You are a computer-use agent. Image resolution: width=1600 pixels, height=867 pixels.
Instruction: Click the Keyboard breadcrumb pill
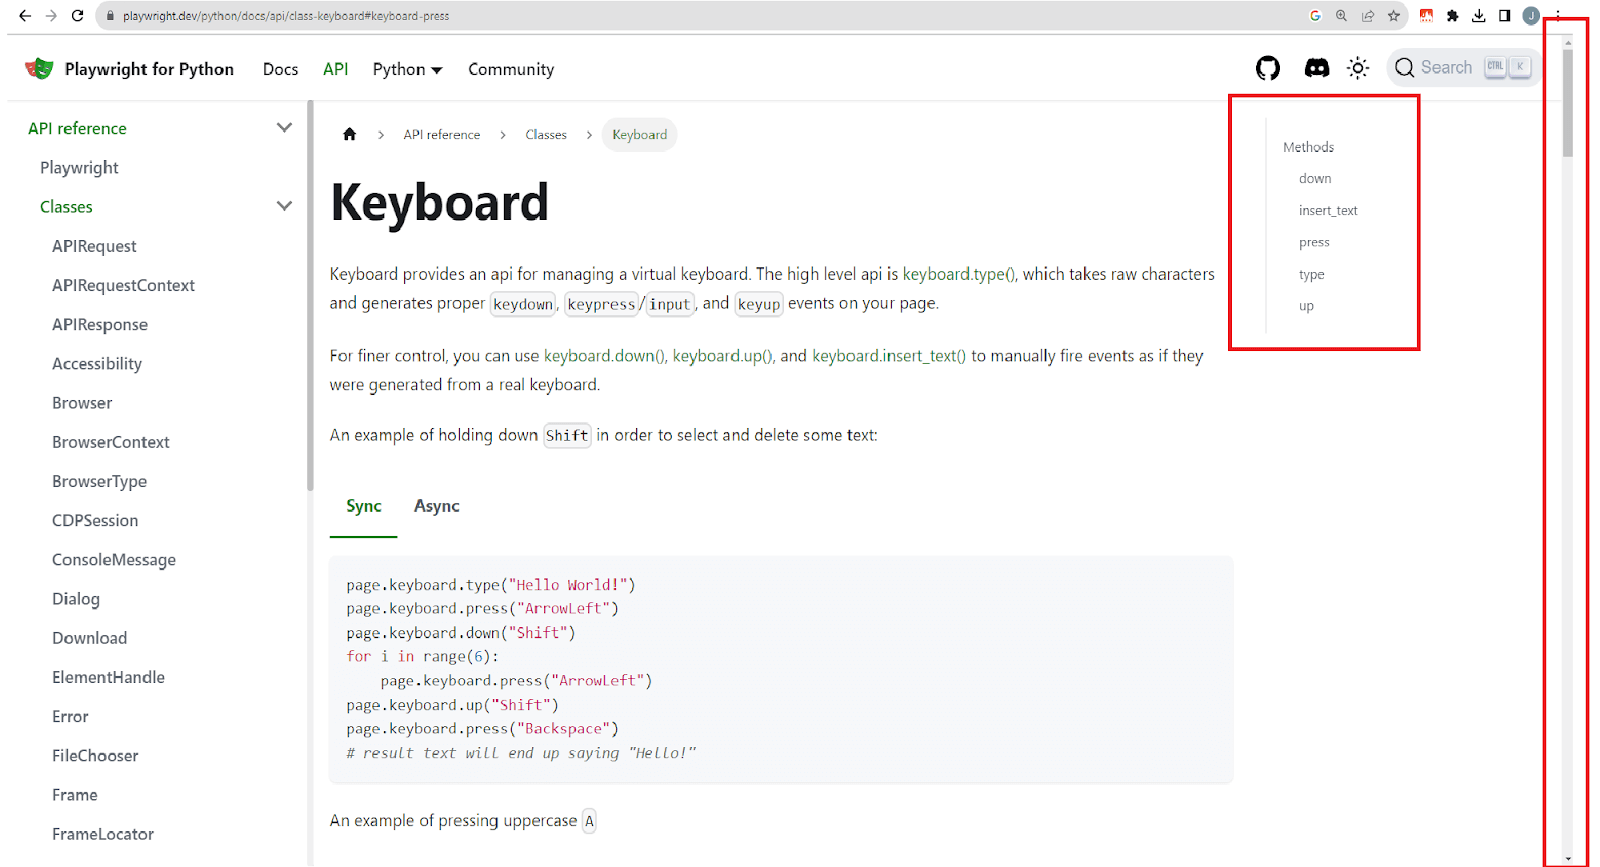(640, 135)
